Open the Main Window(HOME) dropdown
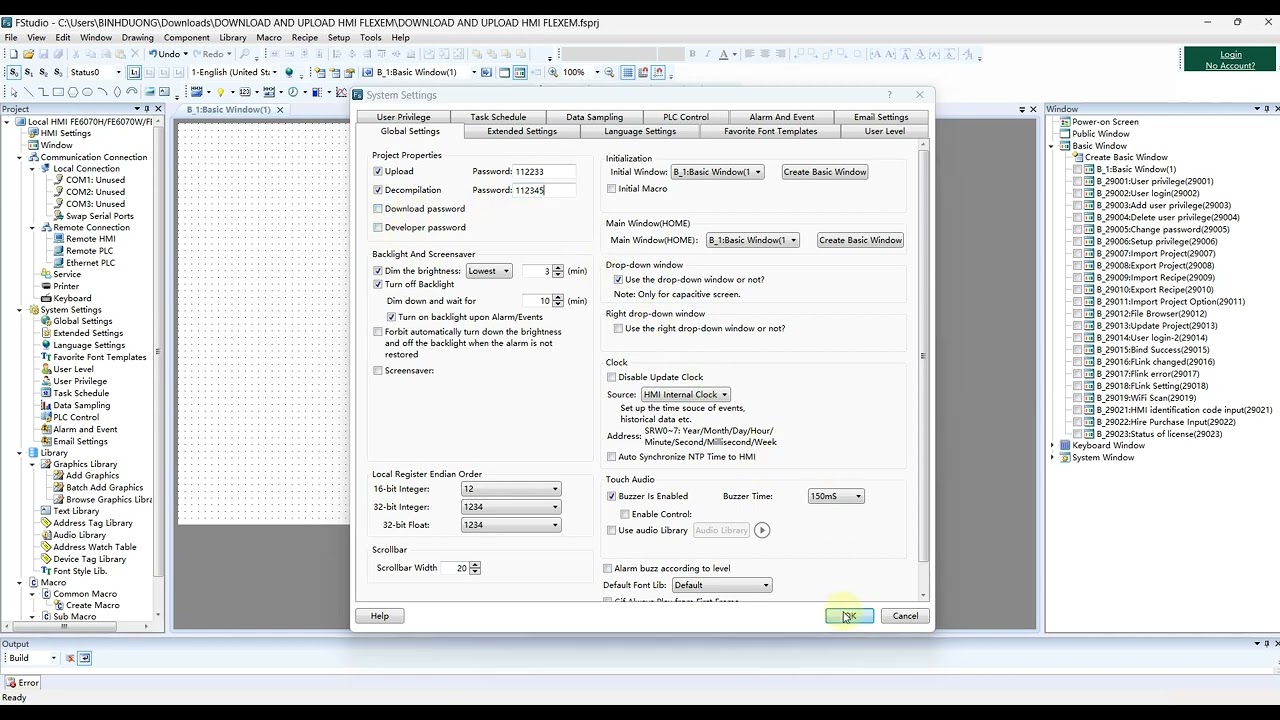 pos(752,240)
